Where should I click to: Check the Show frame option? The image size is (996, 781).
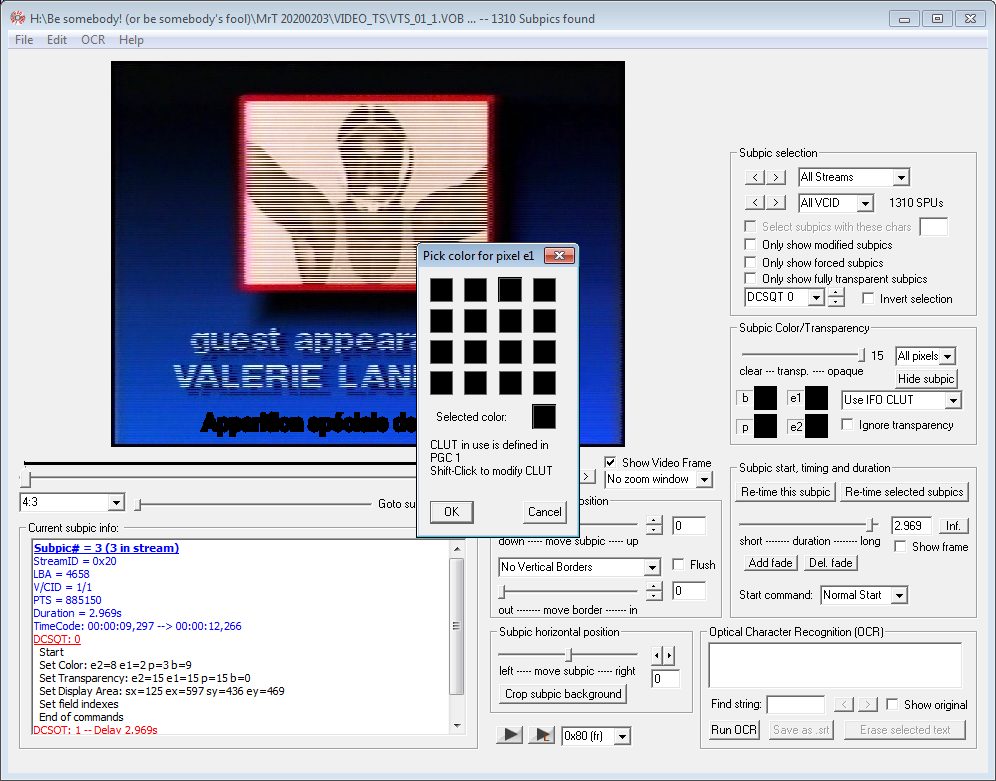coord(900,546)
